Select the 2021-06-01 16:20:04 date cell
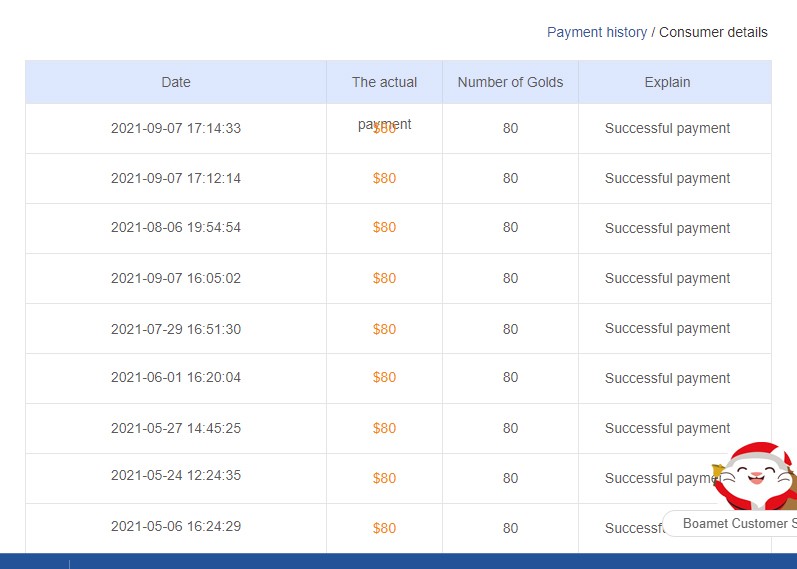Screen dimensions: 797x569 tap(176, 378)
